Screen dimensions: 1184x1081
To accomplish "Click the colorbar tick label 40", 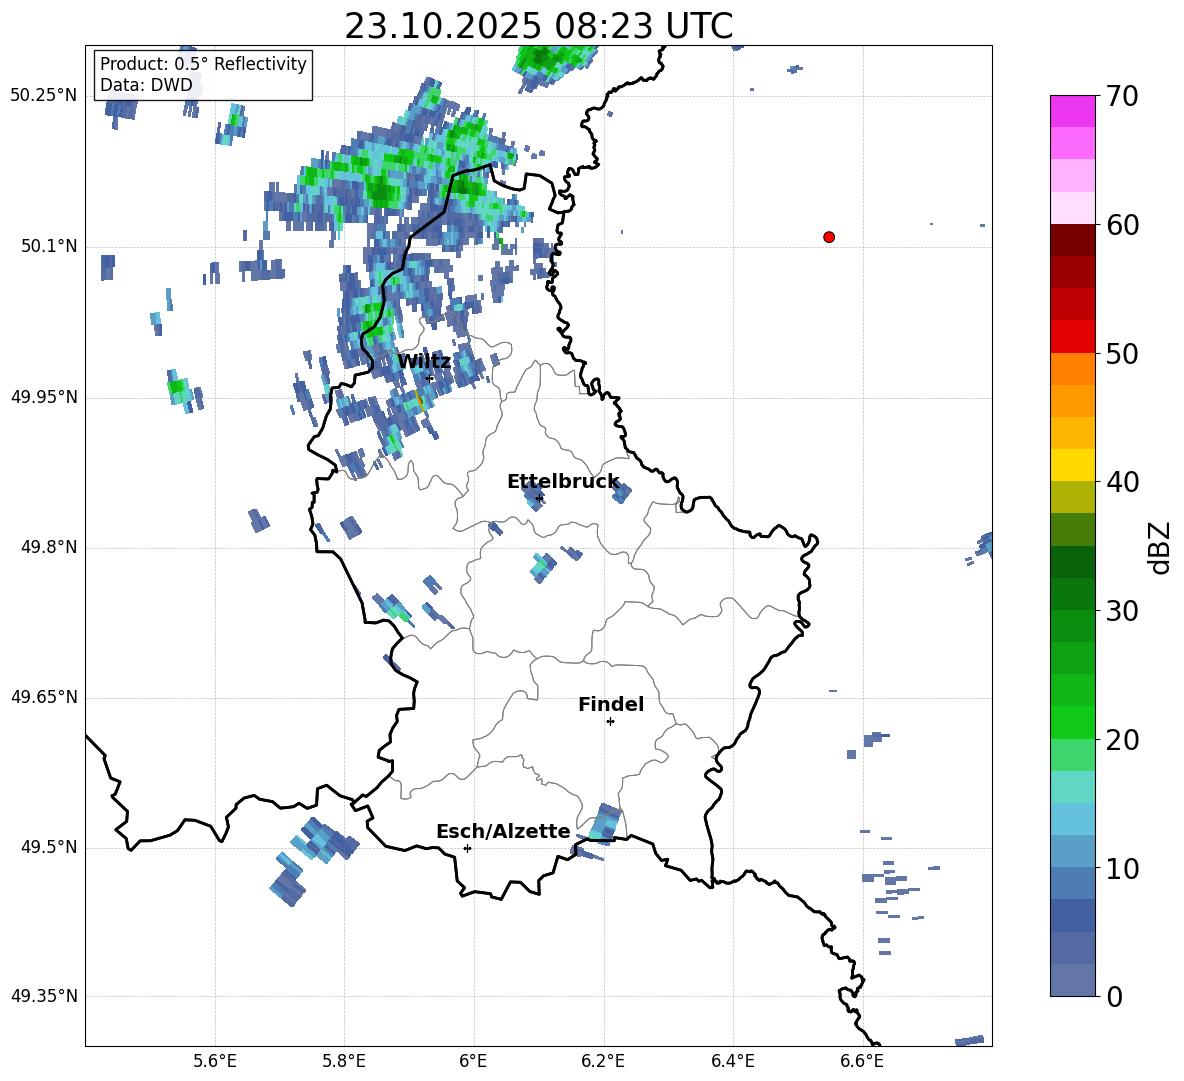I will [x=1122, y=482].
